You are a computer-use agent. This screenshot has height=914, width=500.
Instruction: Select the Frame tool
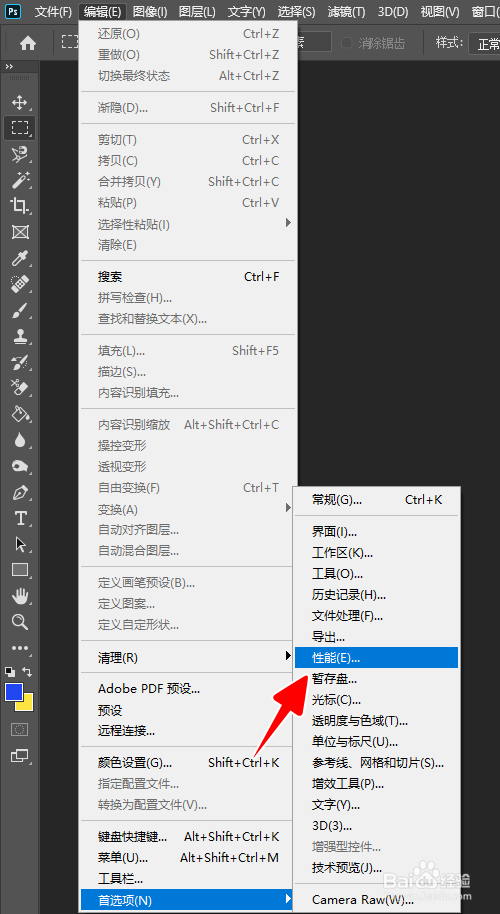20,233
